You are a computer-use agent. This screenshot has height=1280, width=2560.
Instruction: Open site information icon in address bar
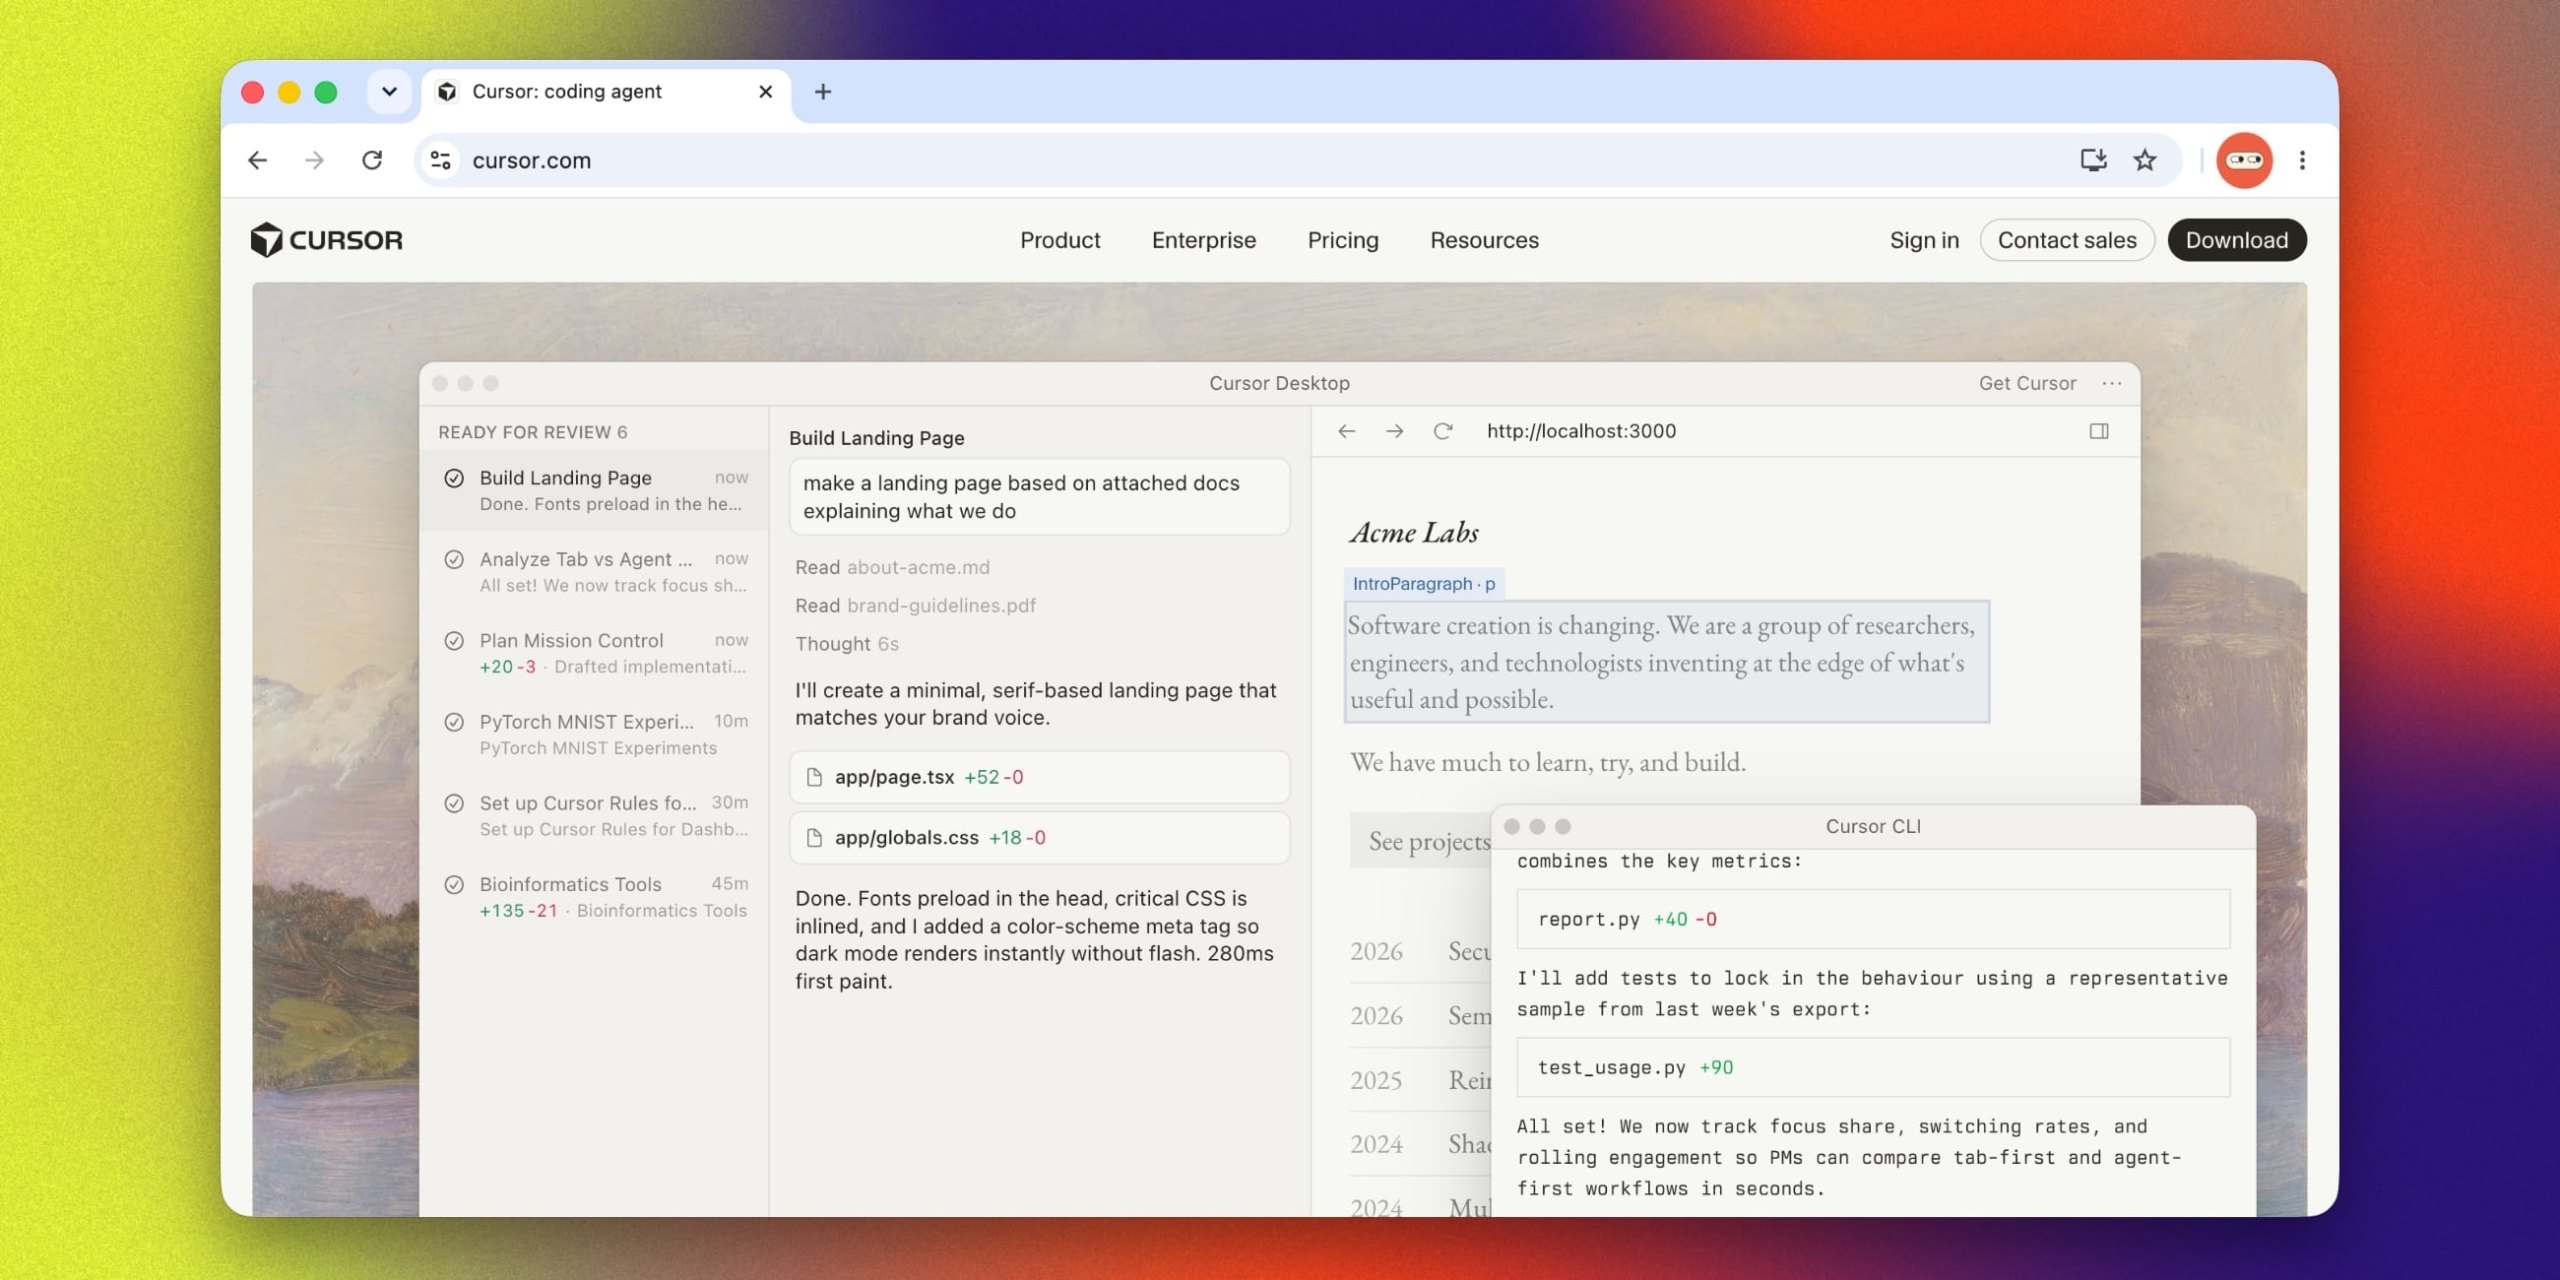[x=440, y=160]
